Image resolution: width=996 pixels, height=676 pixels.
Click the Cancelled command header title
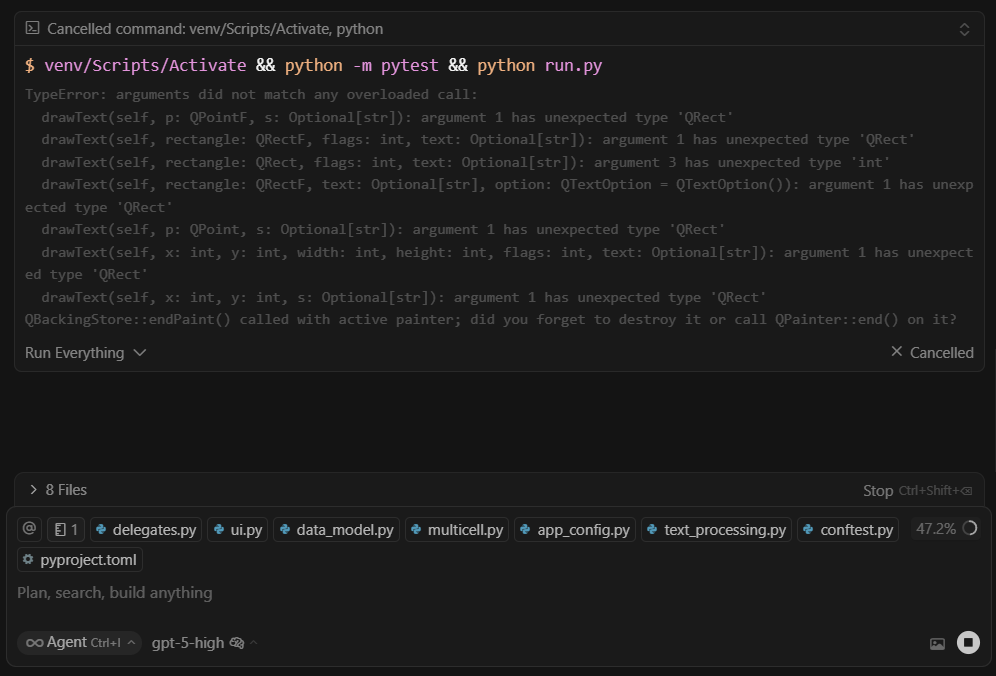point(215,29)
